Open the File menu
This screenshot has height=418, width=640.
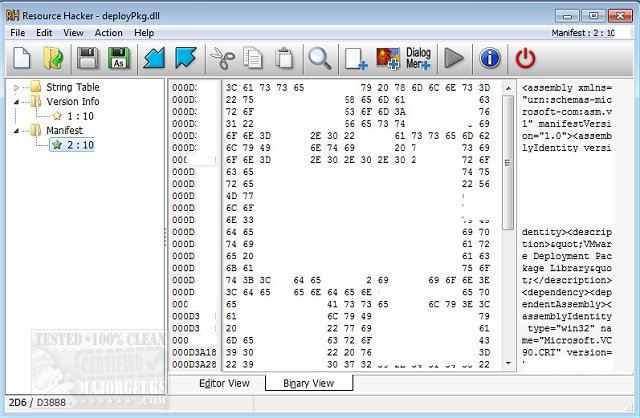18,33
